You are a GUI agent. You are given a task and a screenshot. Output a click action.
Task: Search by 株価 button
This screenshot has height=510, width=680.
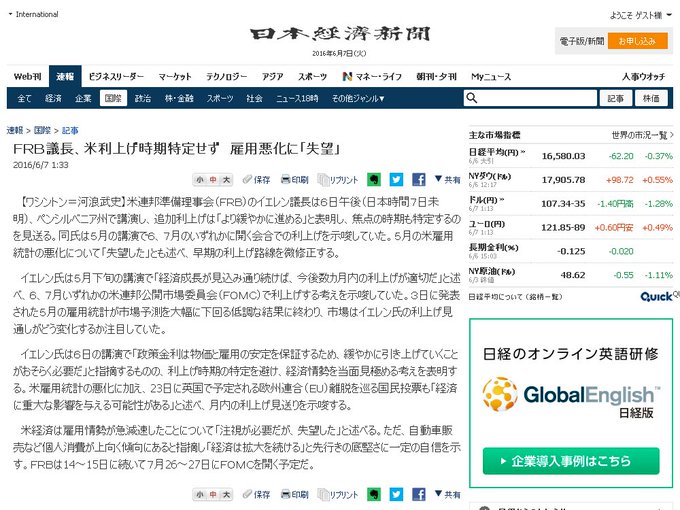click(651, 98)
